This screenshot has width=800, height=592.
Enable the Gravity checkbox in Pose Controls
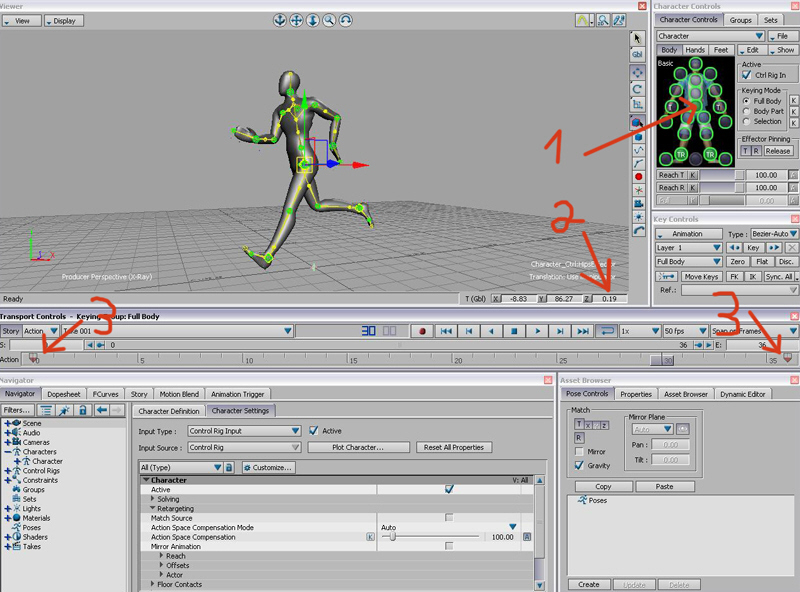[579, 465]
